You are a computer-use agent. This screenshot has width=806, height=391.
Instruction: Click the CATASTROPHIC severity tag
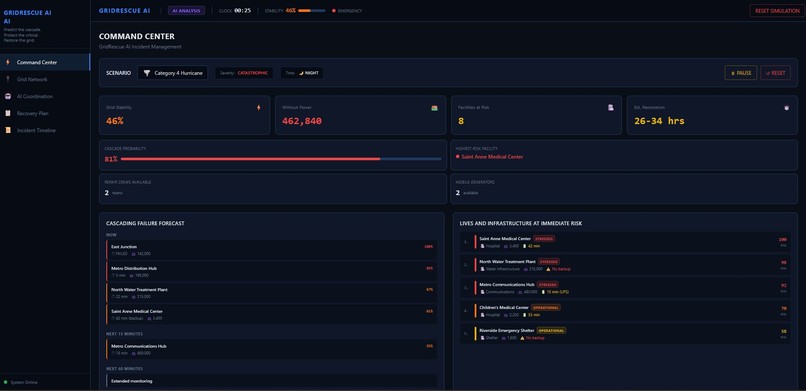pyautogui.click(x=244, y=73)
